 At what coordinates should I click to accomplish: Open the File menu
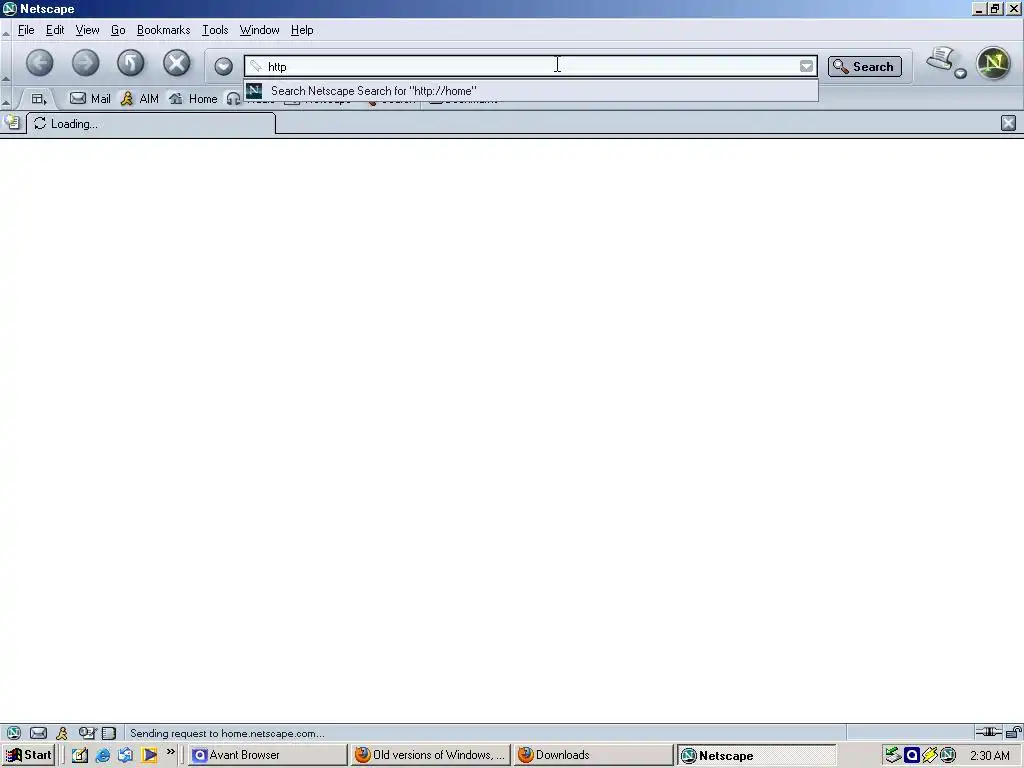coord(26,30)
